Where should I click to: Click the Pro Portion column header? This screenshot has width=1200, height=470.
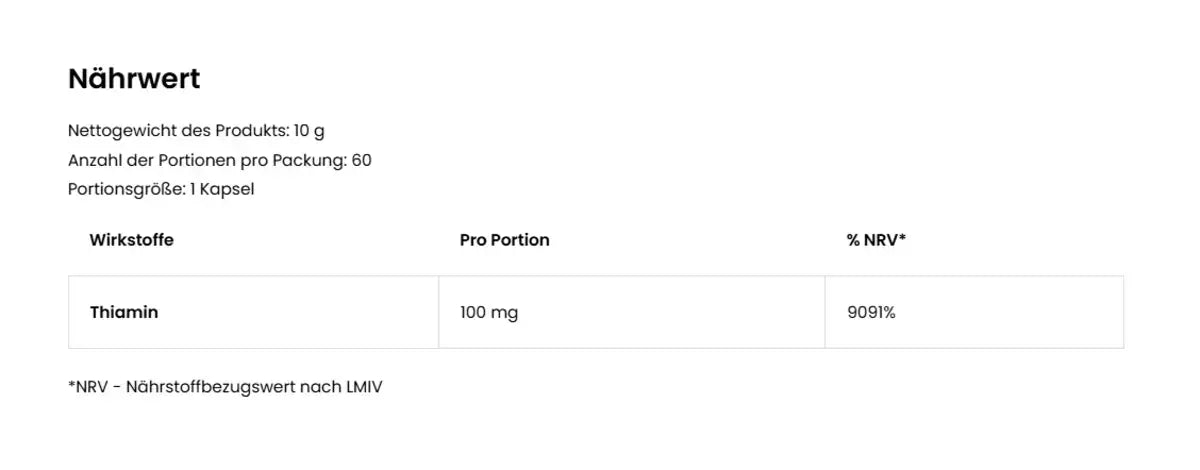coord(504,240)
